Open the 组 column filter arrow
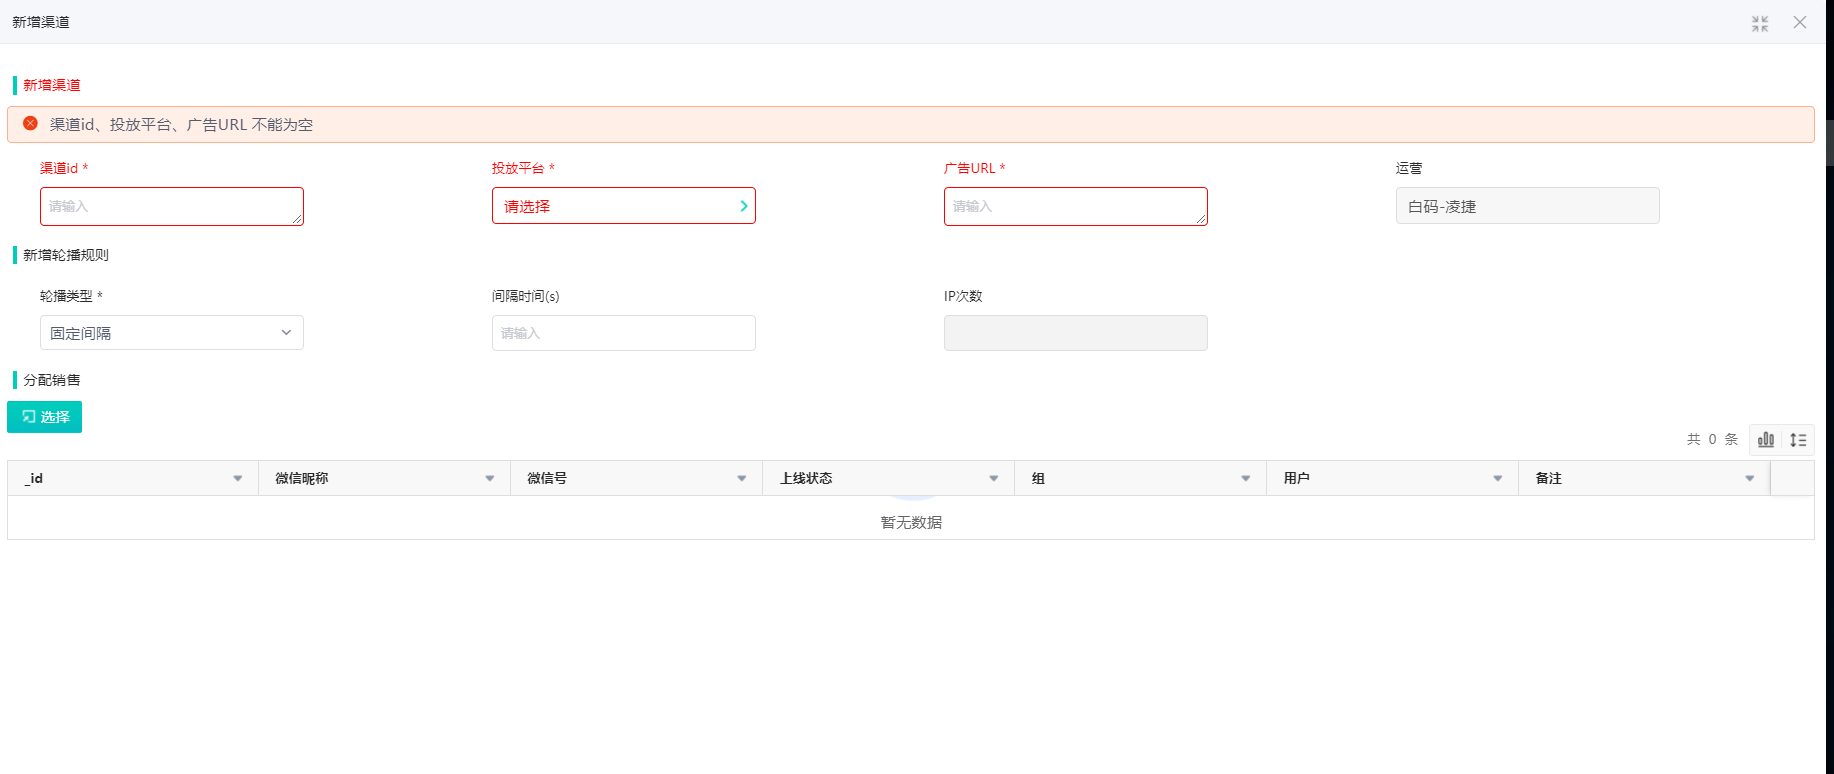Screen dimensions: 1834x774 tap(1246, 478)
